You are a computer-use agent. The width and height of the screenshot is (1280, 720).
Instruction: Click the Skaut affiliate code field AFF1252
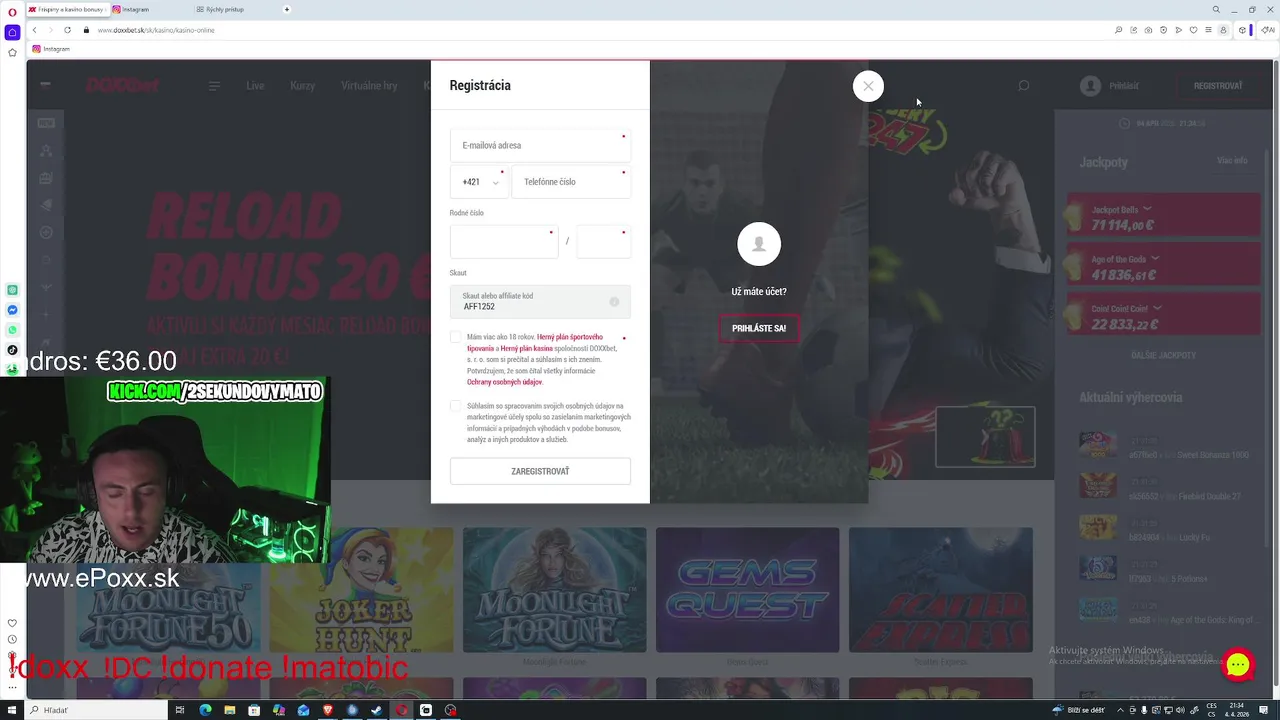540,301
